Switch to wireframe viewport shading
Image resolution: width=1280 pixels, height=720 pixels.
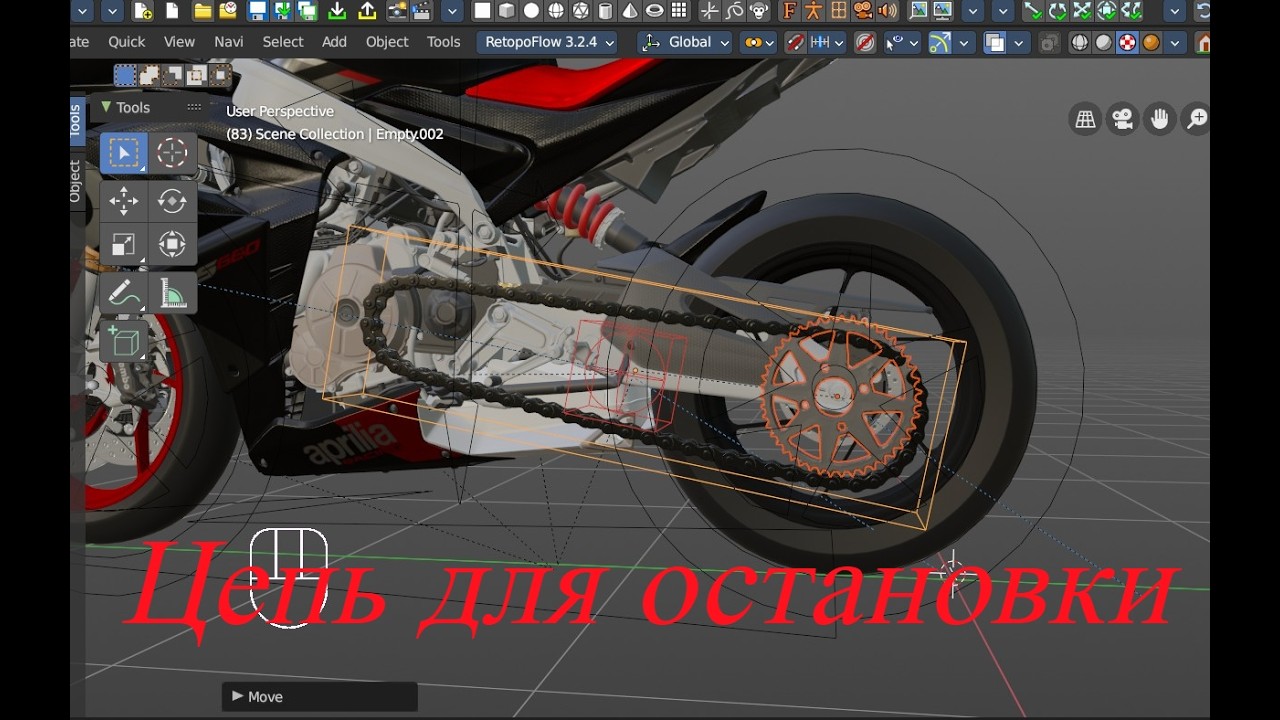click(1080, 43)
